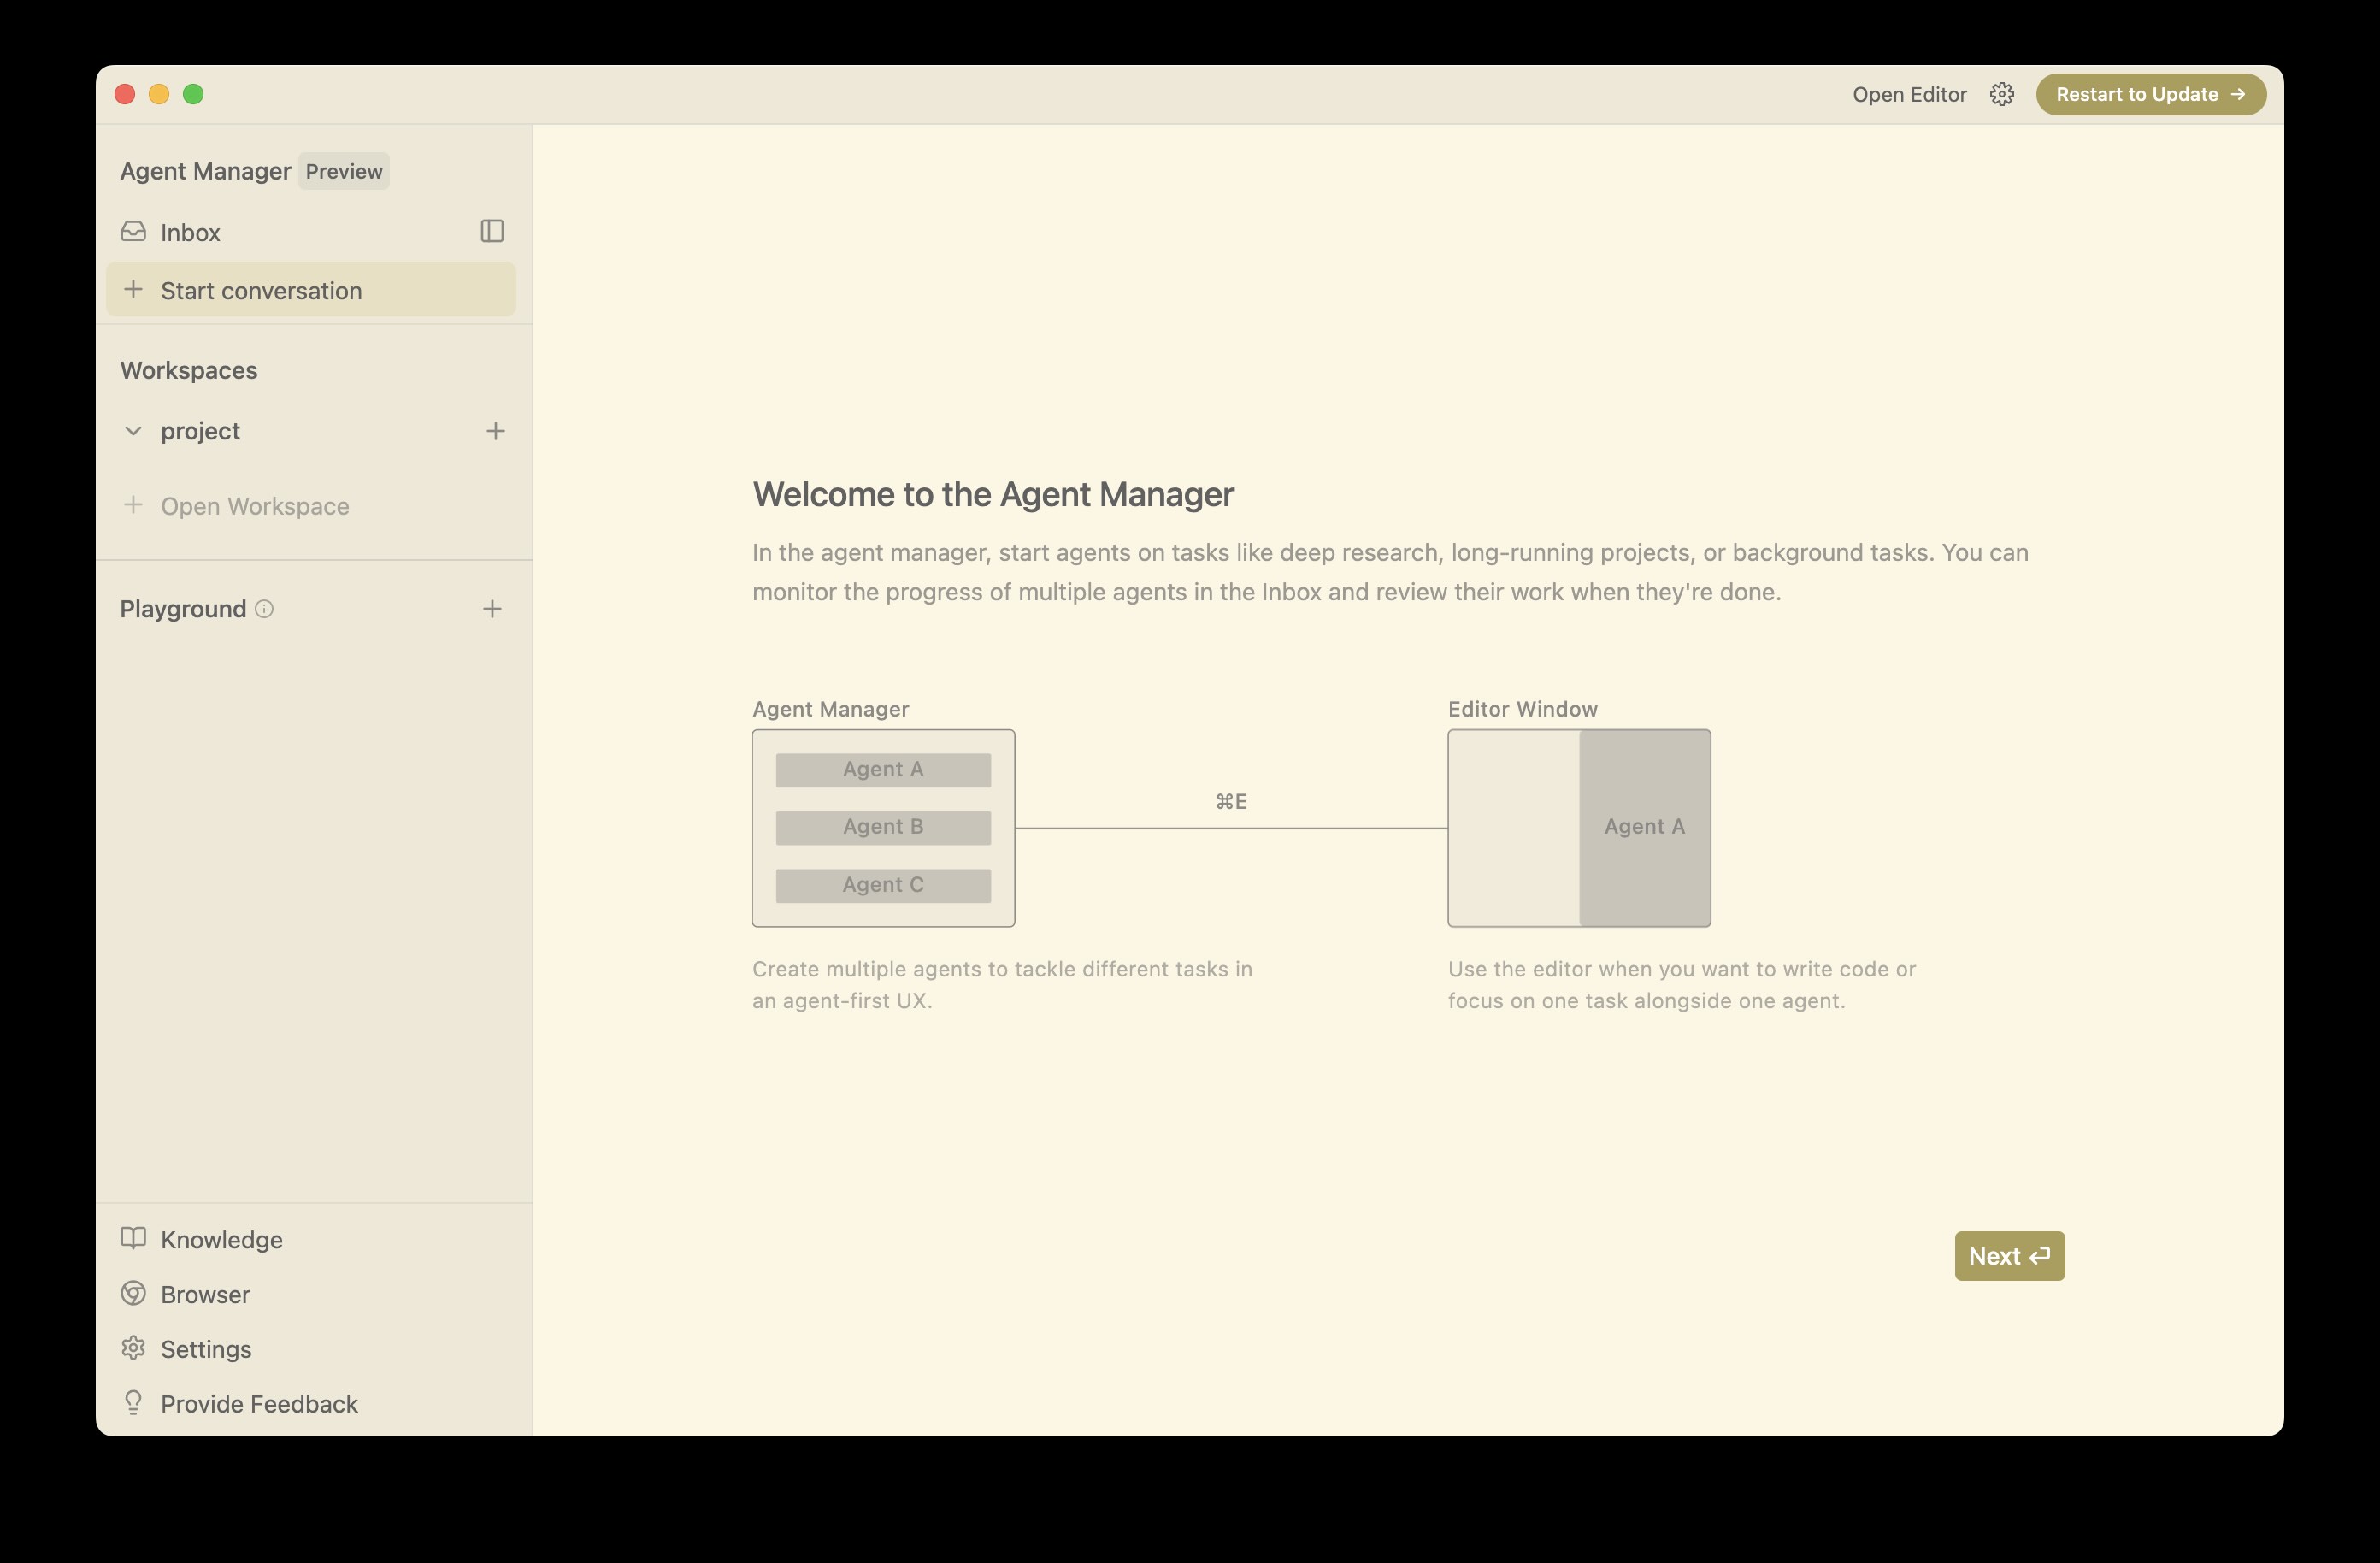Add a new Playground with the plus icon
Screen dimensions: 2380x1563
(492, 609)
